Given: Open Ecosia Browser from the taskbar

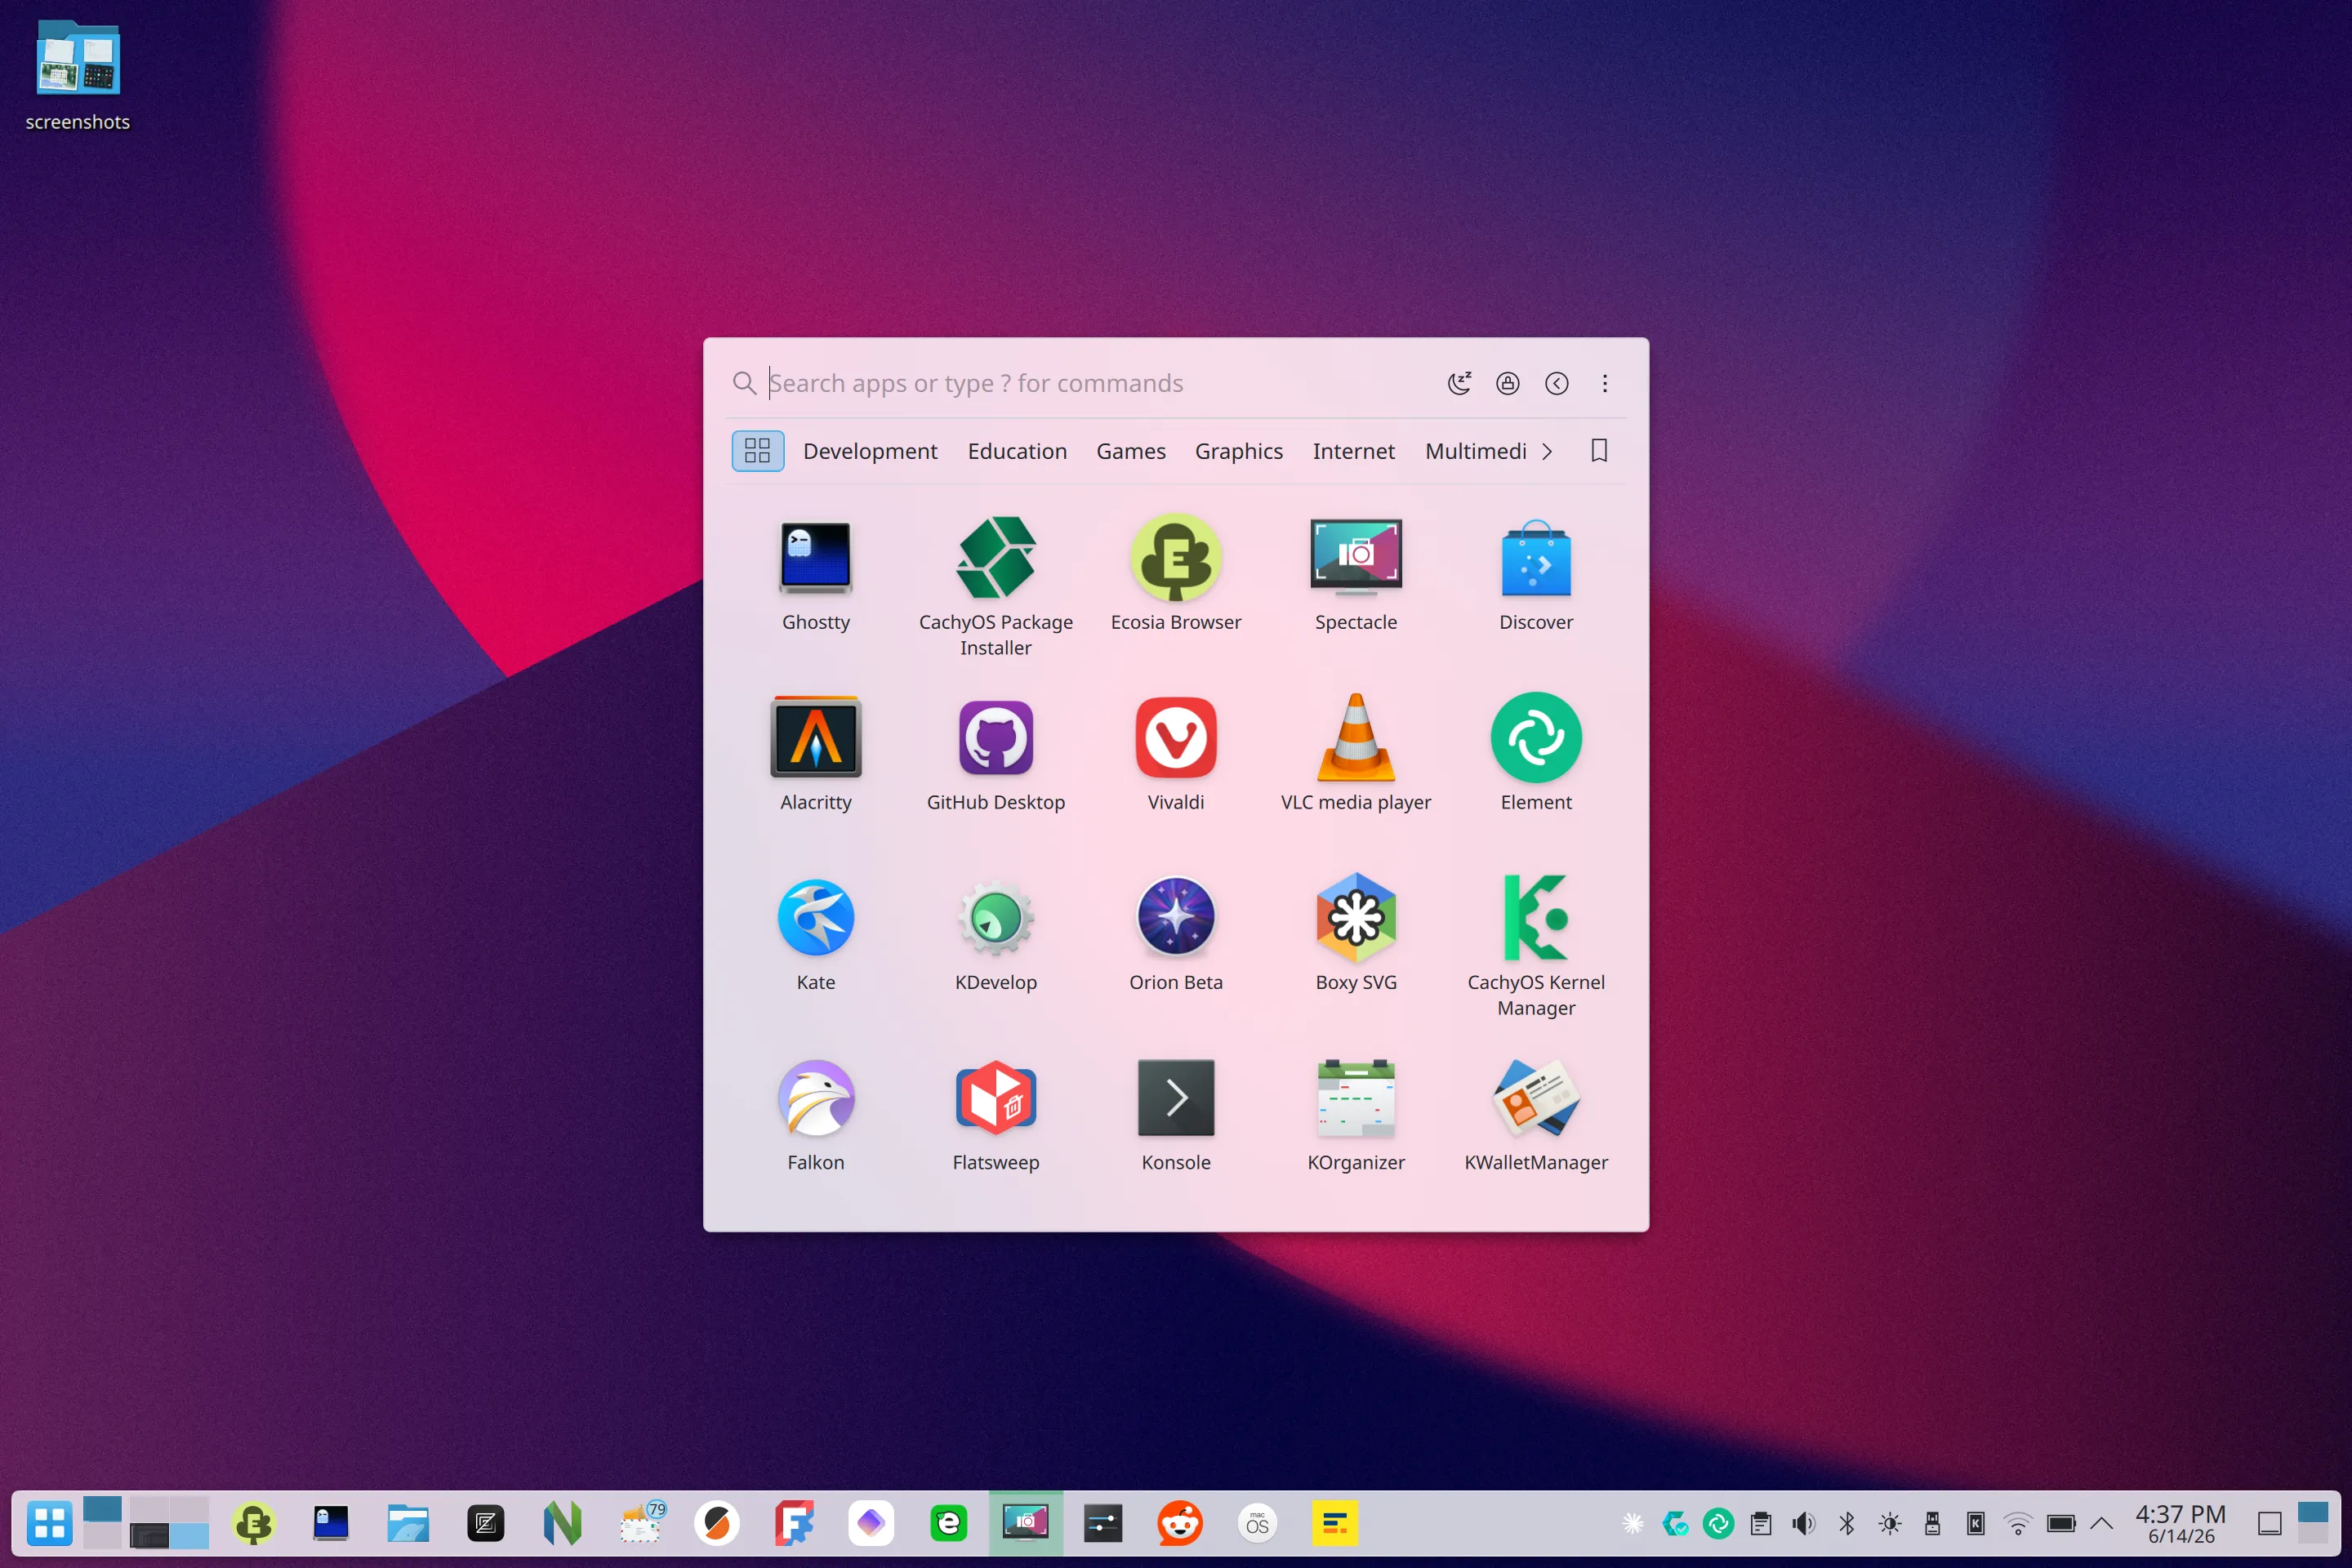Looking at the screenshot, I should [x=253, y=1523].
